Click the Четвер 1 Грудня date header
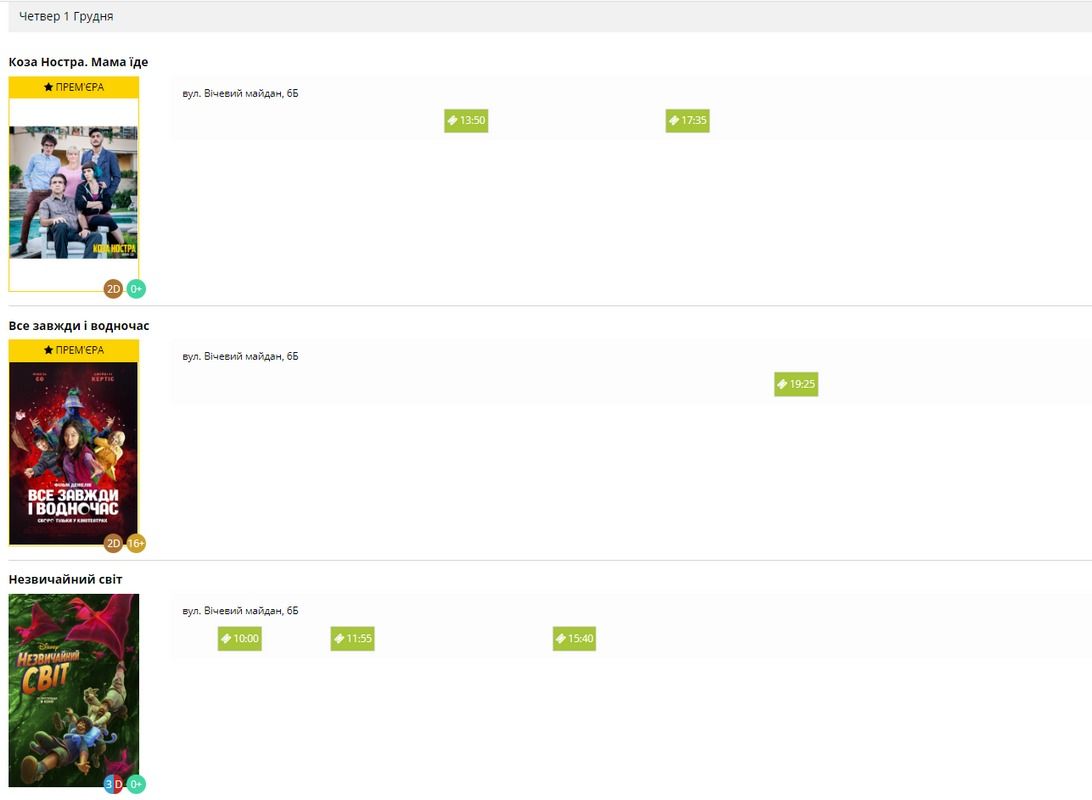This screenshot has height=800, width=1092. click(66, 17)
